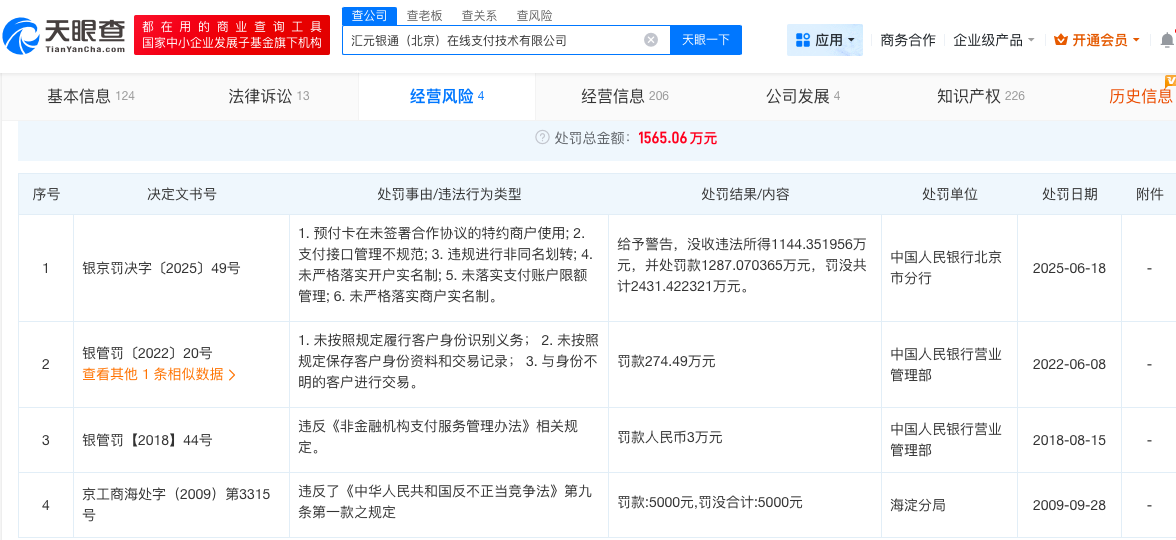Screen dimensions: 1176x540
Task: Click the date 2018-08-15
Action: (1069, 440)
